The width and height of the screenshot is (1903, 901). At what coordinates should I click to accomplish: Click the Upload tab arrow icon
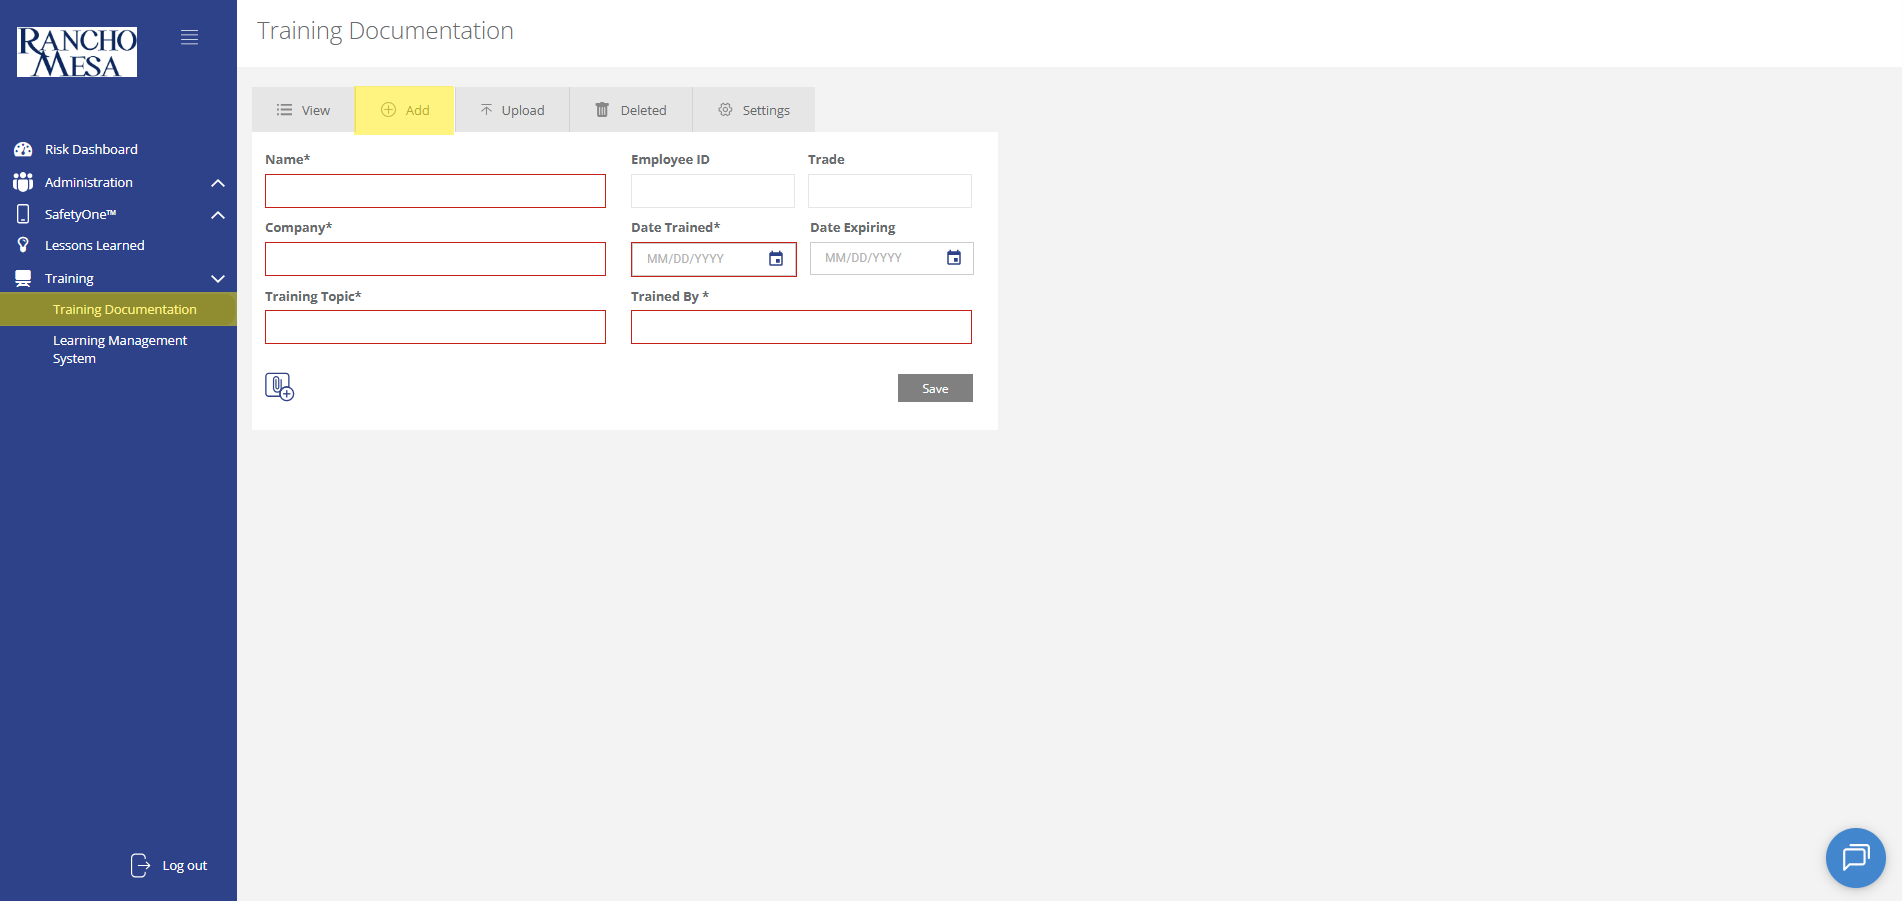(x=486, y=110)
